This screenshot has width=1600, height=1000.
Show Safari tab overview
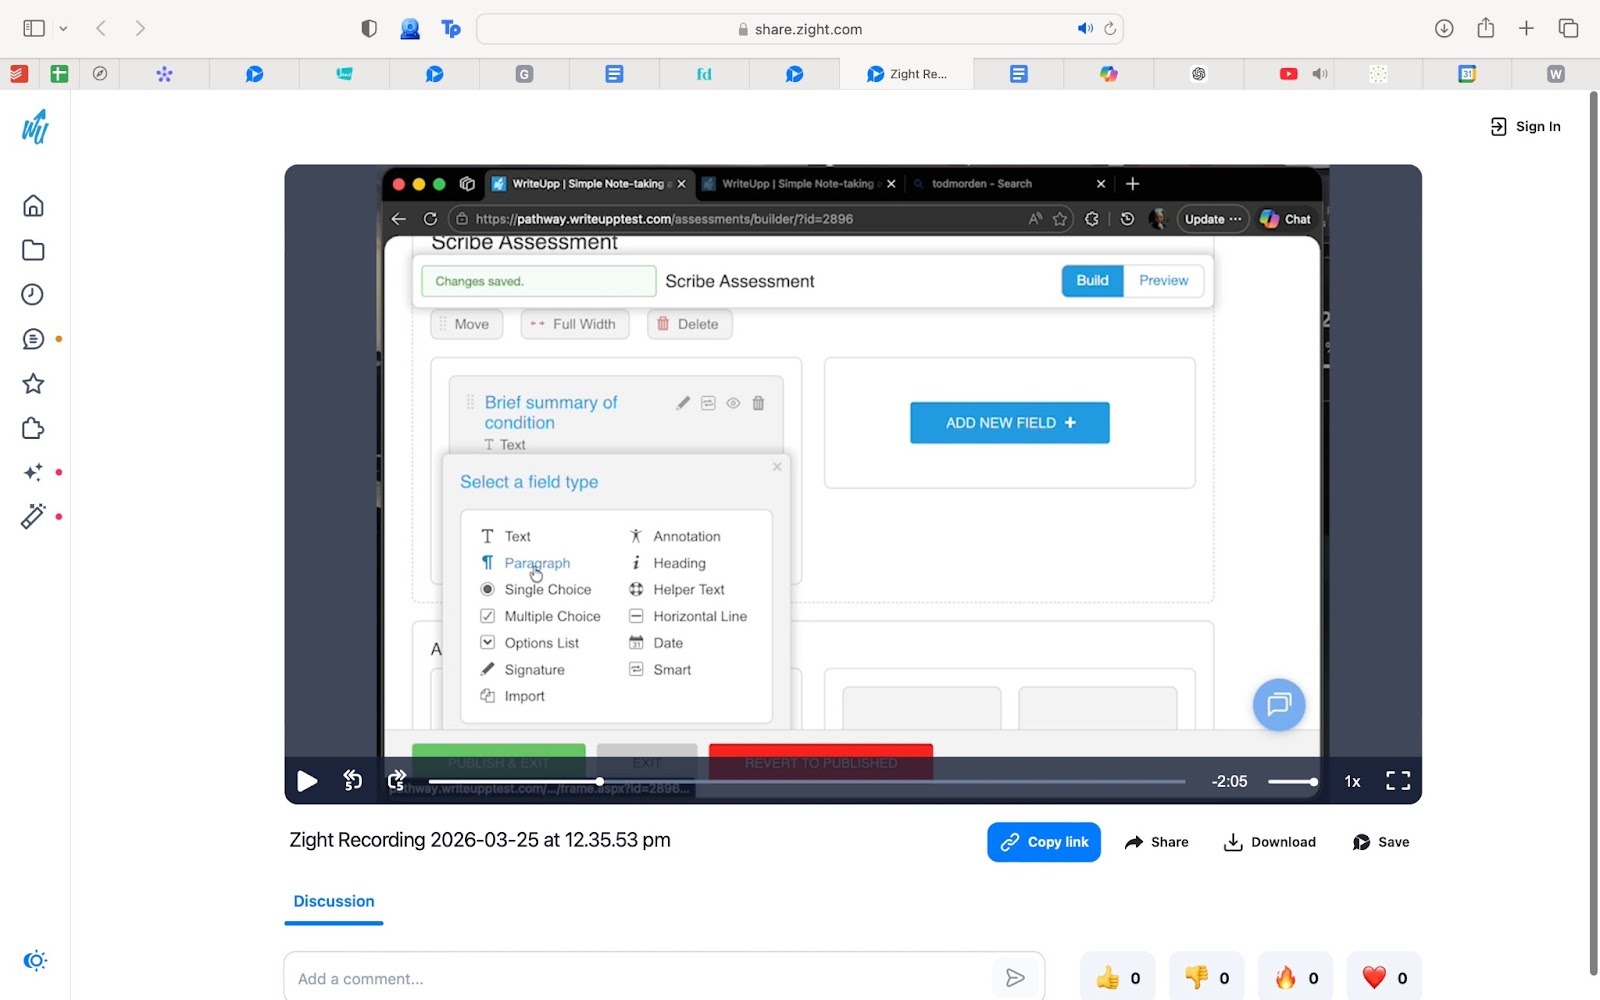tap(1568, 28)
